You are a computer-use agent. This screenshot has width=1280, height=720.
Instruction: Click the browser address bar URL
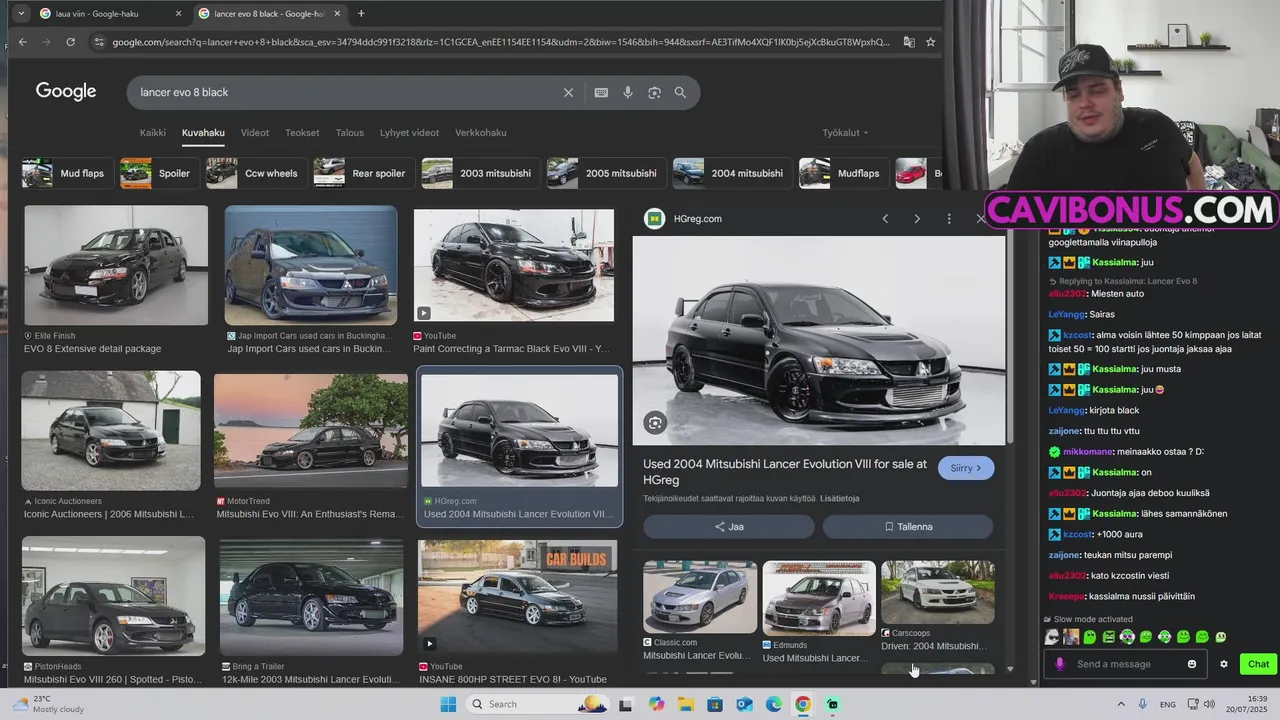pos(500,42)
